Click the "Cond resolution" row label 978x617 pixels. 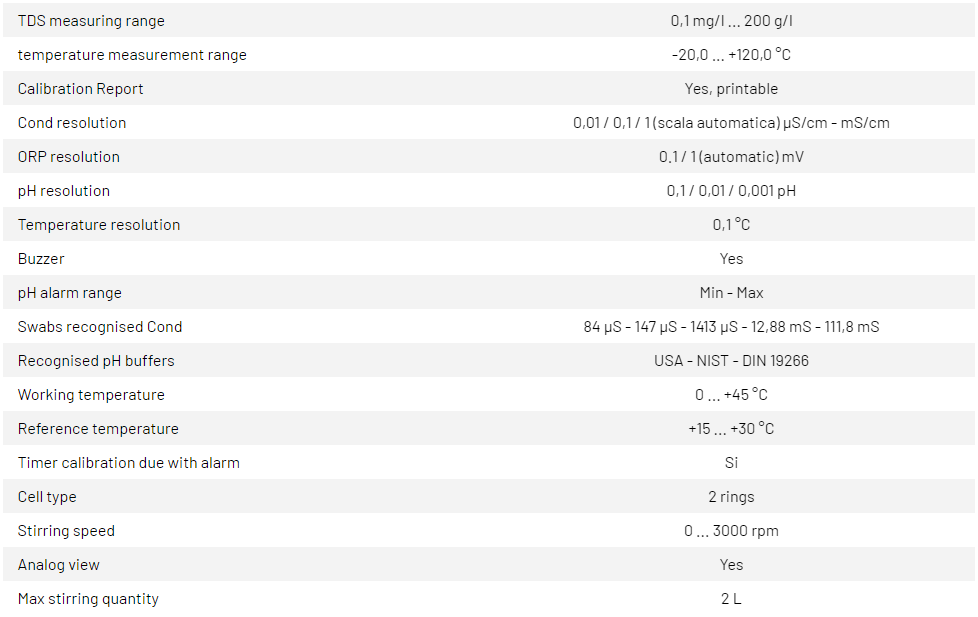click(x=72, y=123)
